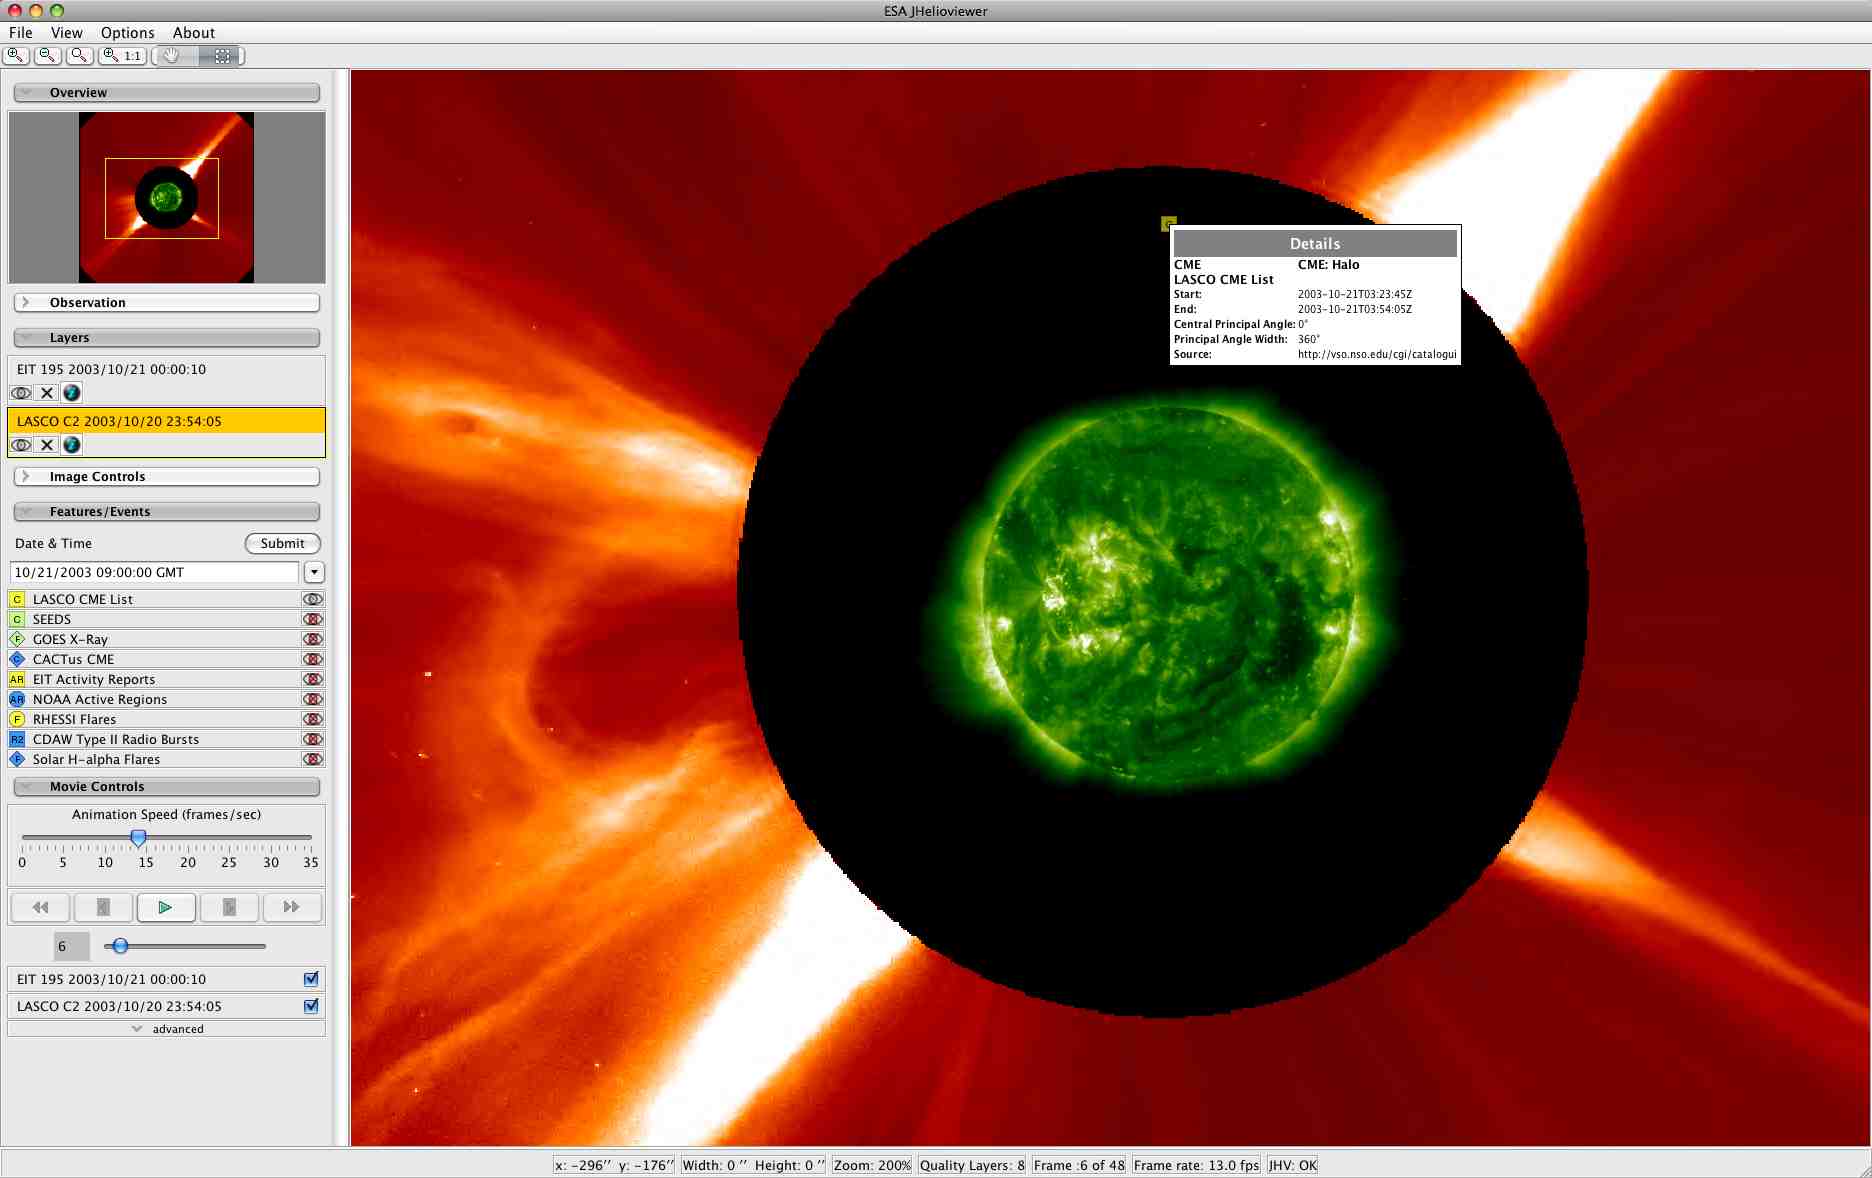Viewport: 1872px width, 1178px height.
Task: Click the zoom out magnifier tool
Action: pos(47,56)
